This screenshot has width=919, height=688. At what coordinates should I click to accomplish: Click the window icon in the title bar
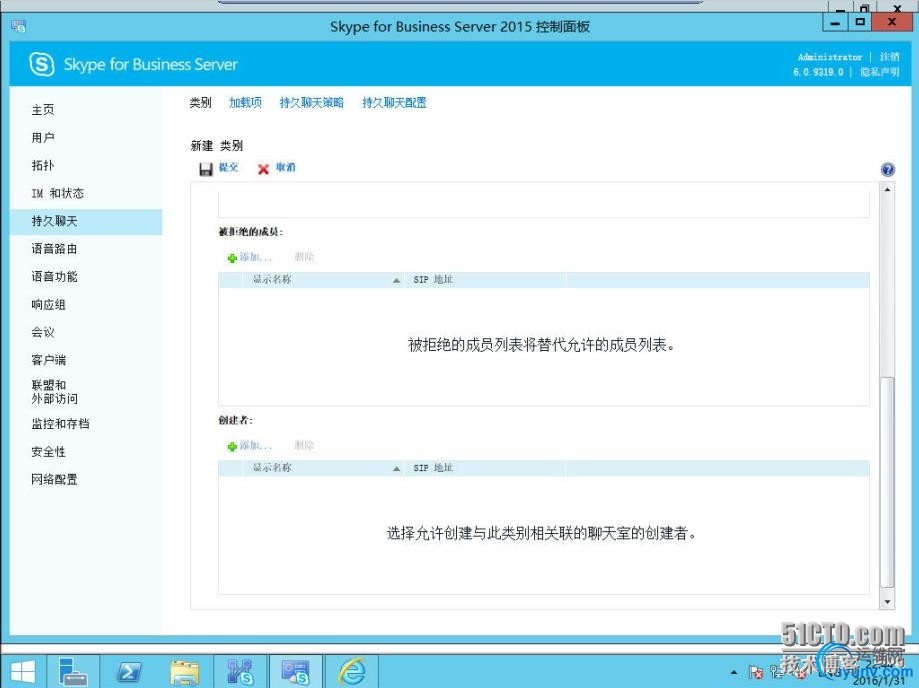tap(18, 26)
